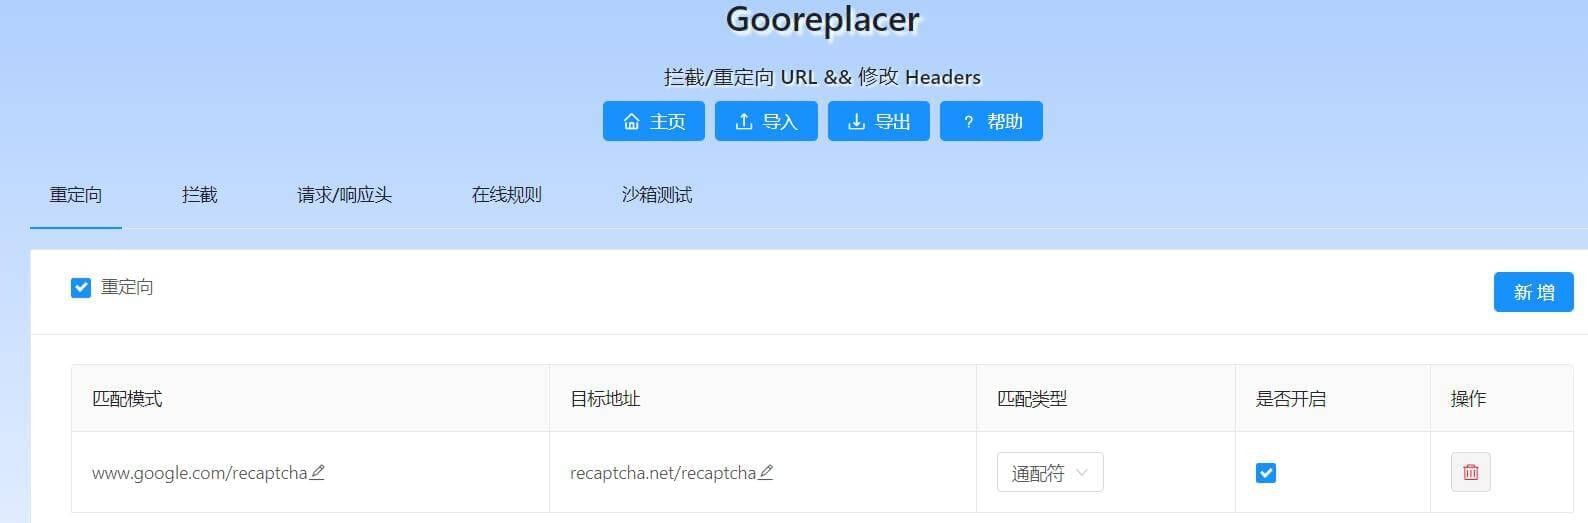Delete the rule with the red trash icon
Viewport: 1588px width, 523px height.
[1470, 472]
